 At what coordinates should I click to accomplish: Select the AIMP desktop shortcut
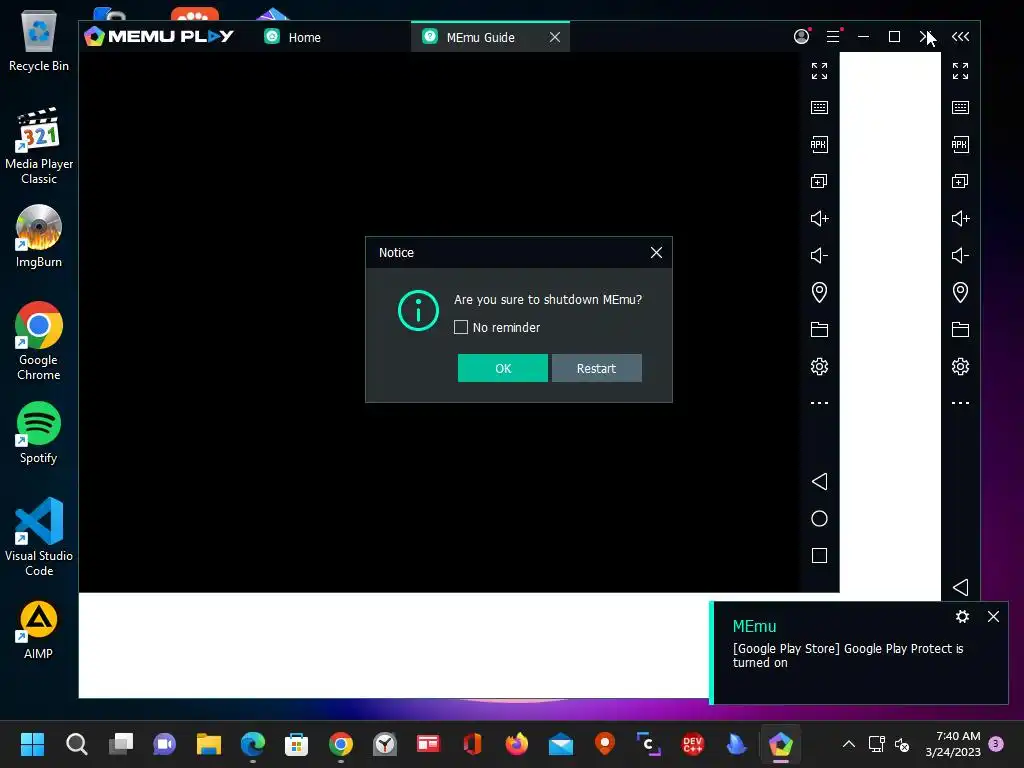point(39,630)
